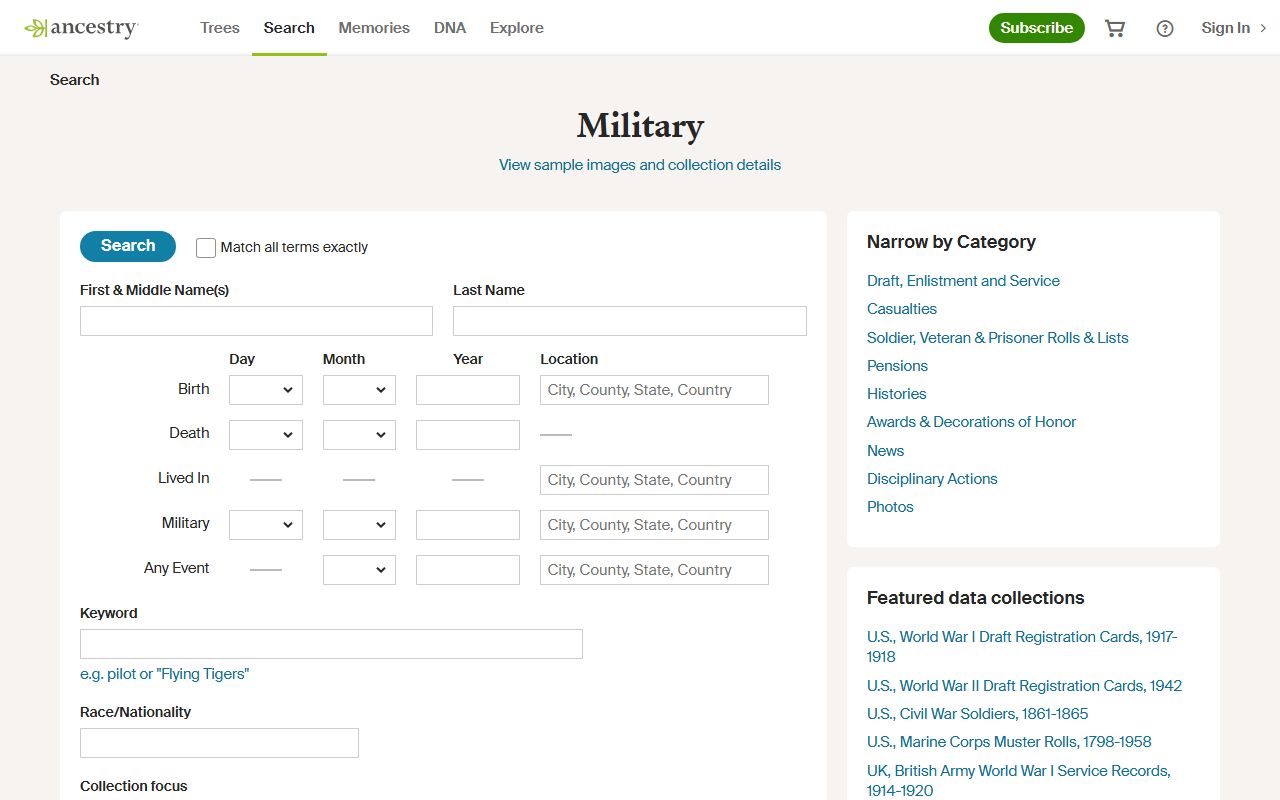Open the Casualties category
The image size is (1280, 800).
902,309
